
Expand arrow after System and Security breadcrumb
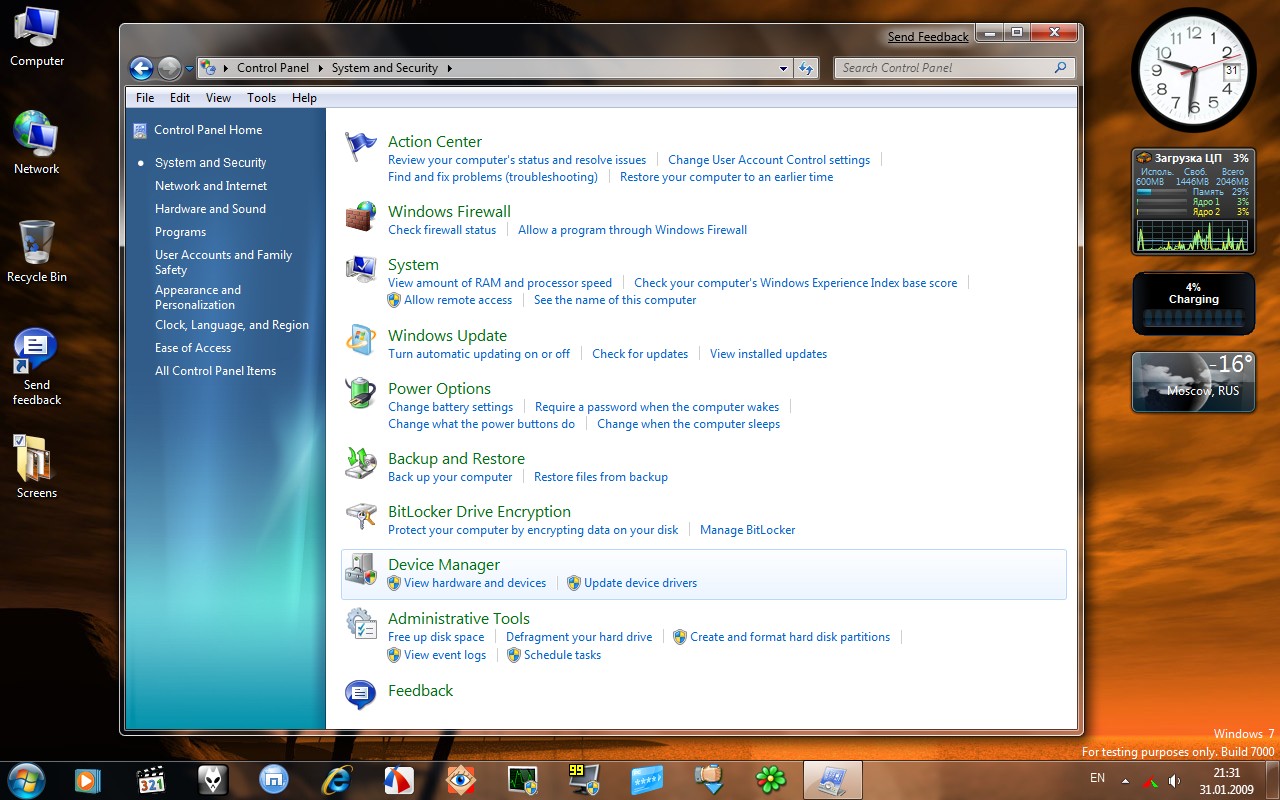coord(450,68)
